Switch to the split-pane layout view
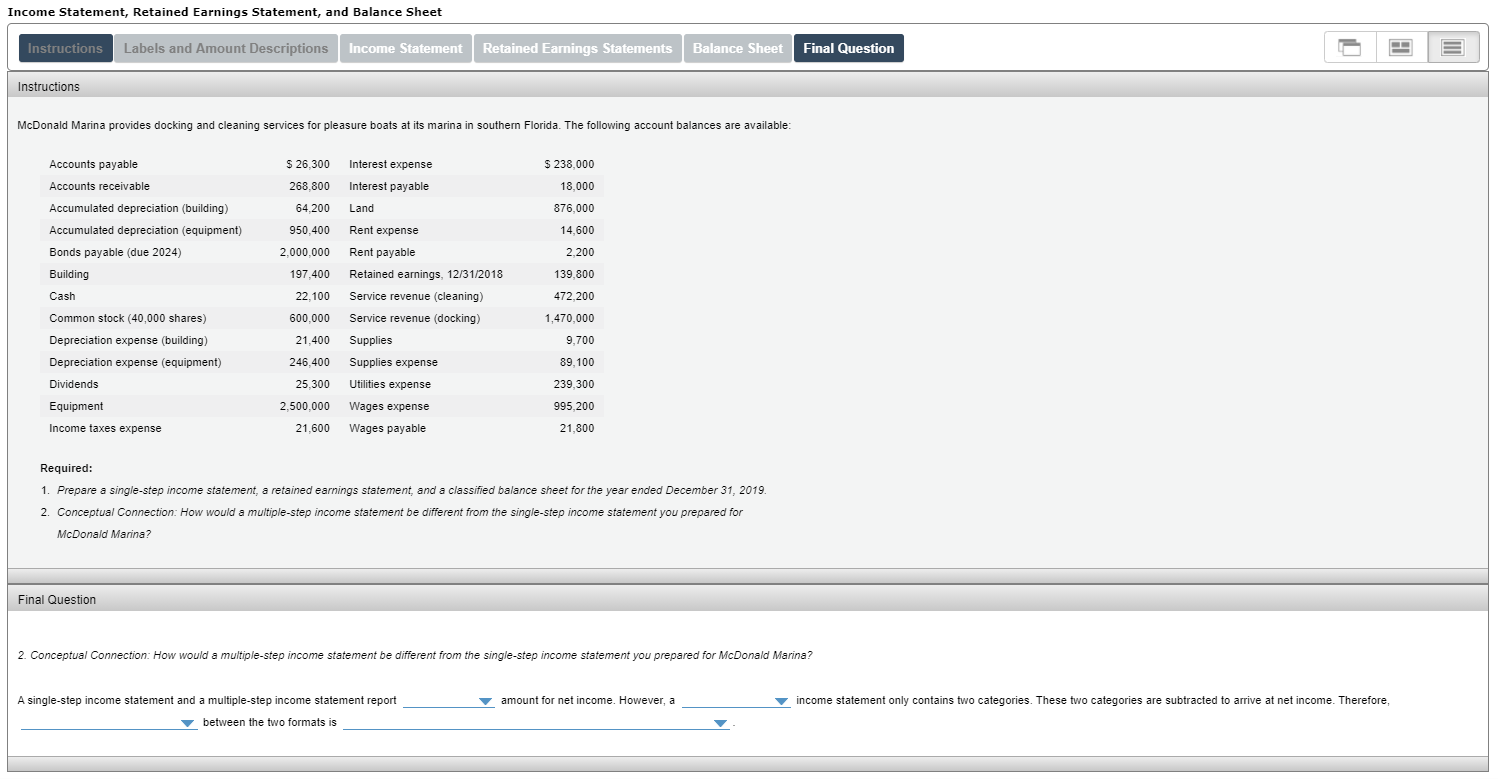The width and height of the screenshot is (1498, 779). [x=1400, y=46]
